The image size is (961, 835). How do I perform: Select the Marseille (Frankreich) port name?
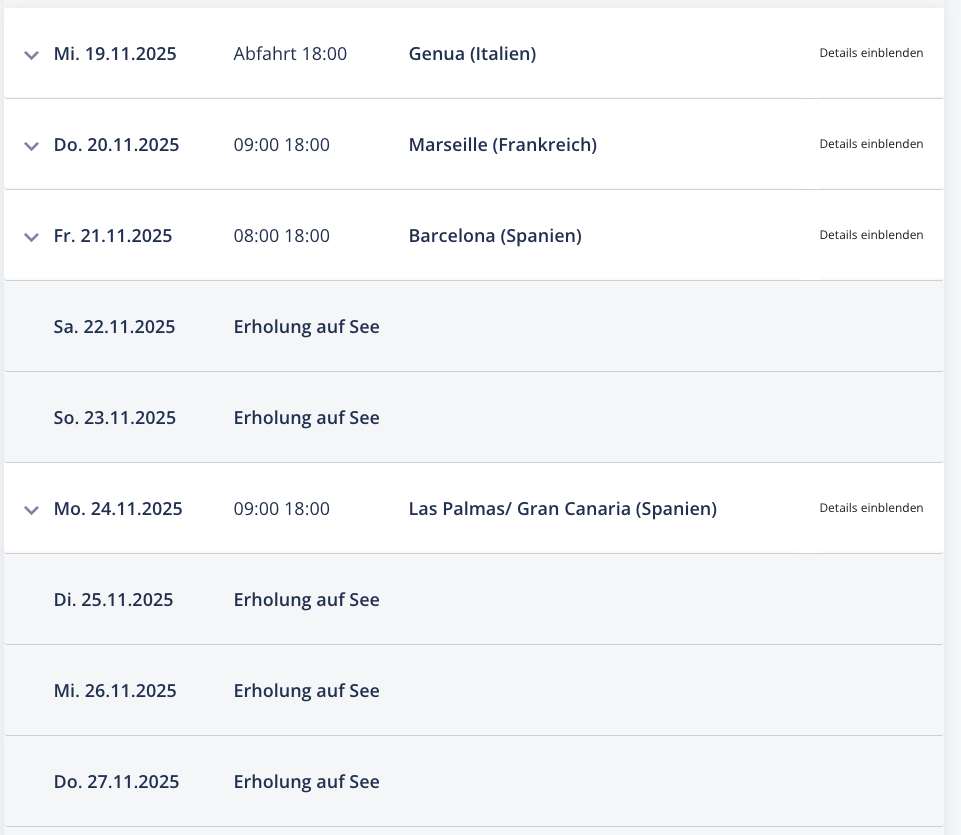point(503,145)
